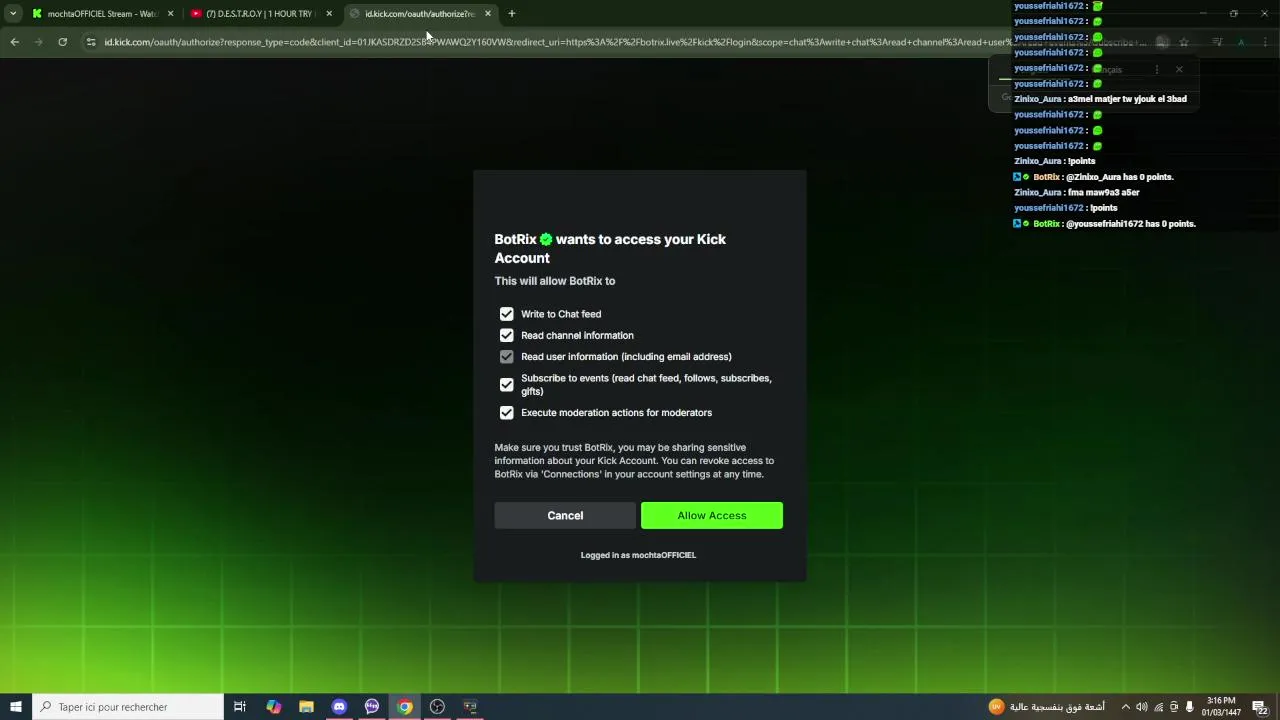The image size is (1280, 720).
Task: Uncheck Execute moderation actions for moderators
Action: 507,412
